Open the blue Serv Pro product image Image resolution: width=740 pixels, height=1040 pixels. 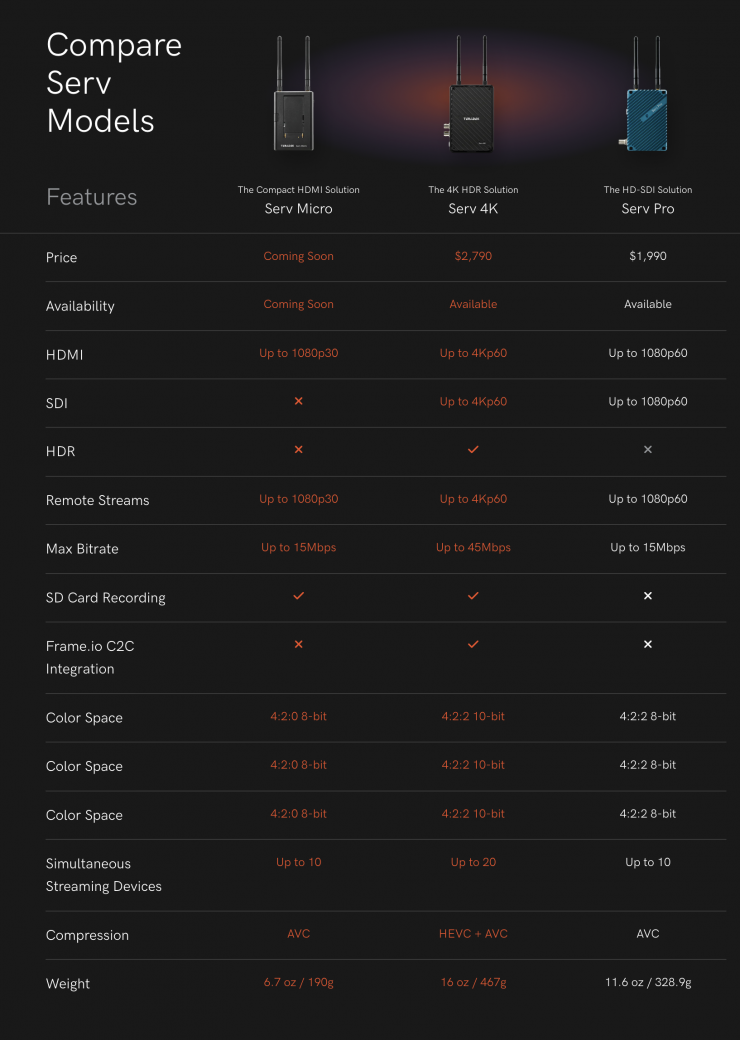[645, 100]
